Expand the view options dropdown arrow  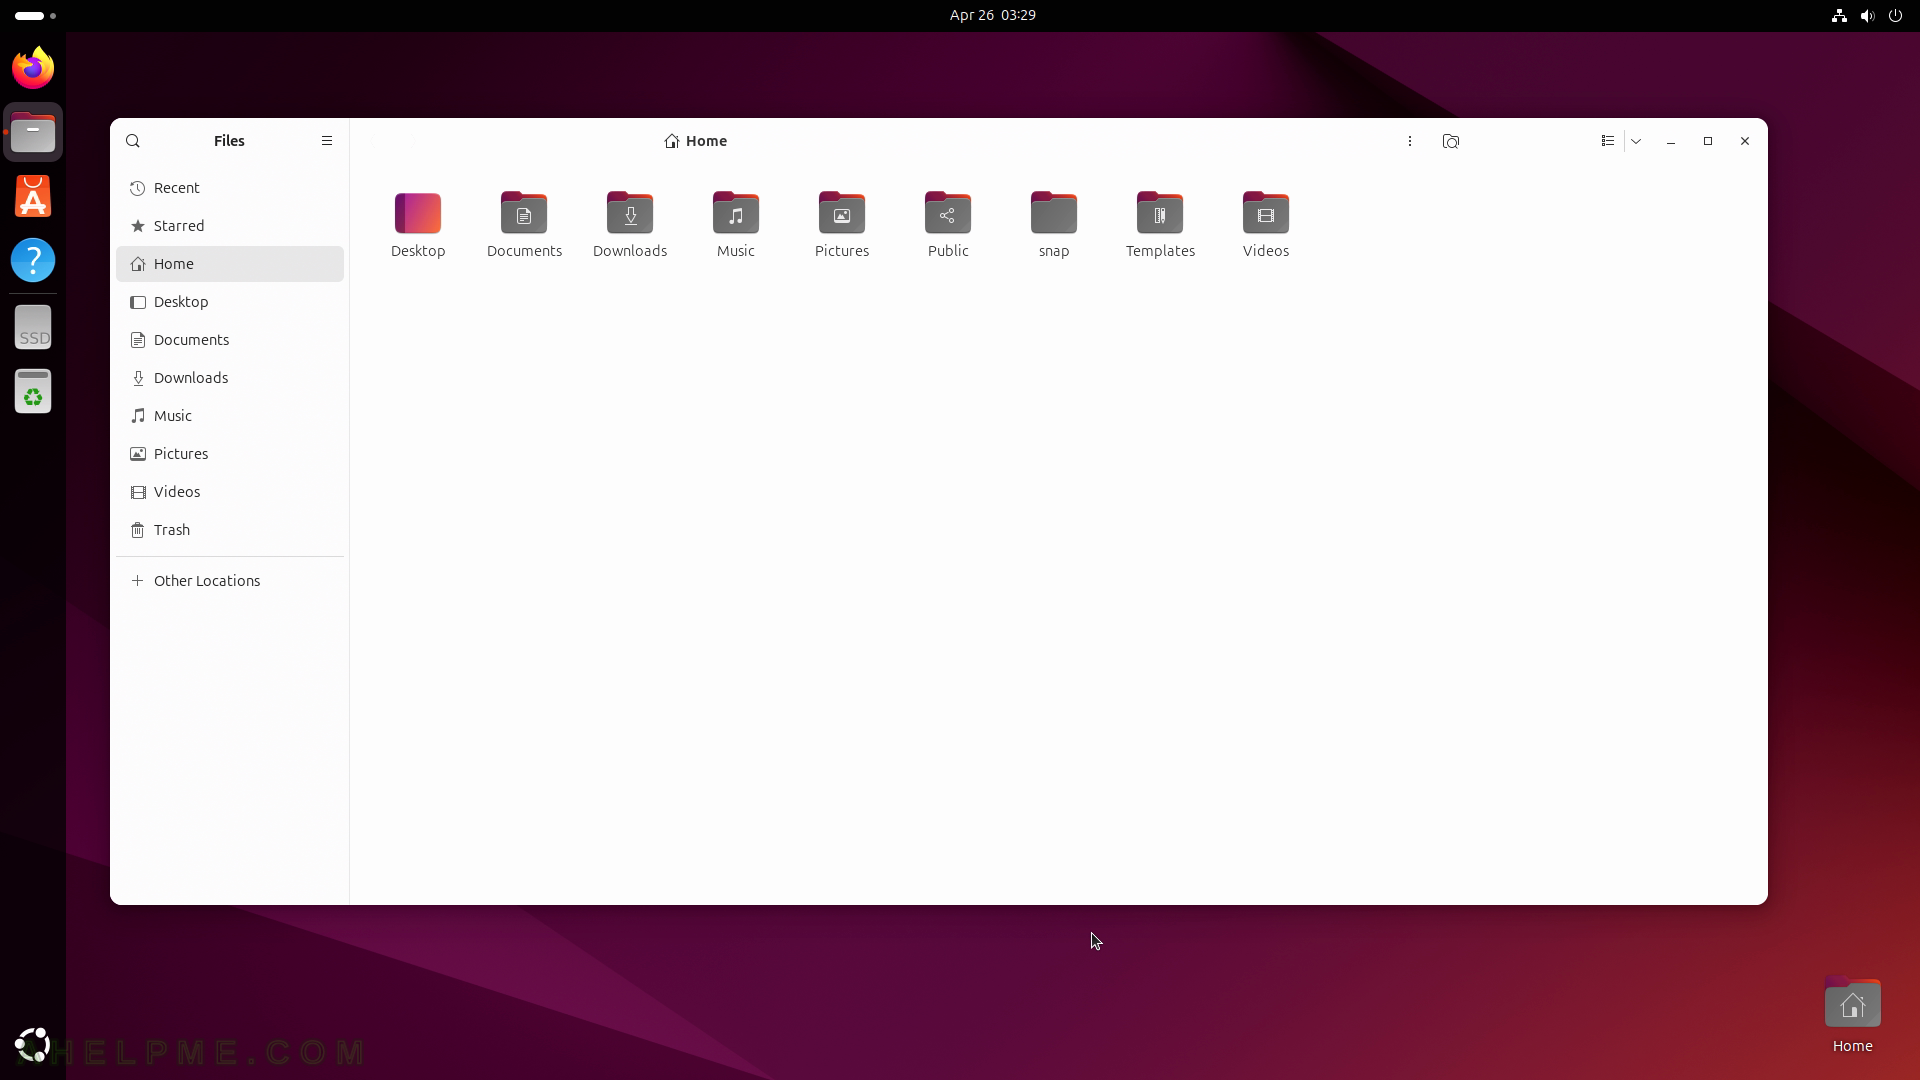(1636, 141)
